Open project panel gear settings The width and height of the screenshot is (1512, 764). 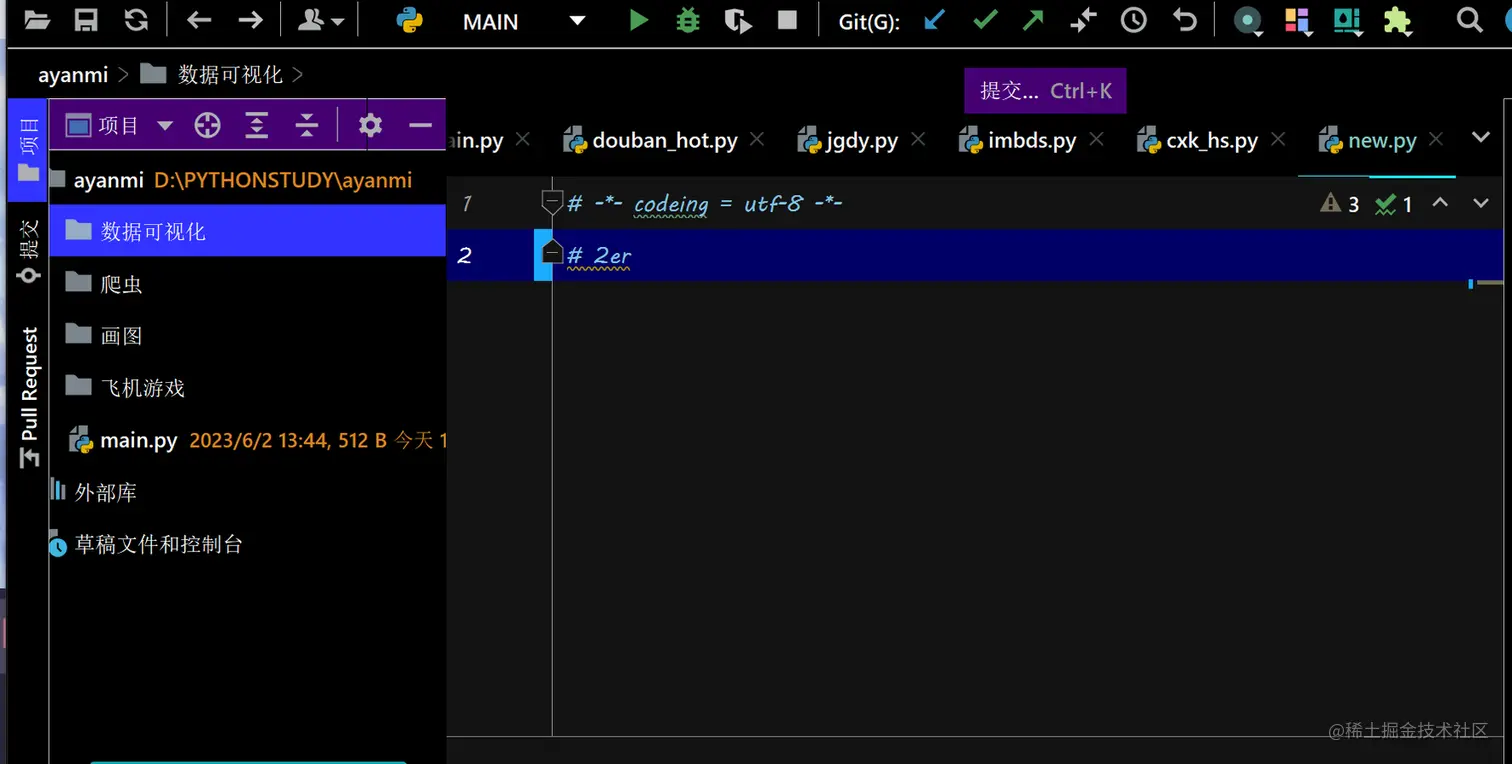pos(371,125)
